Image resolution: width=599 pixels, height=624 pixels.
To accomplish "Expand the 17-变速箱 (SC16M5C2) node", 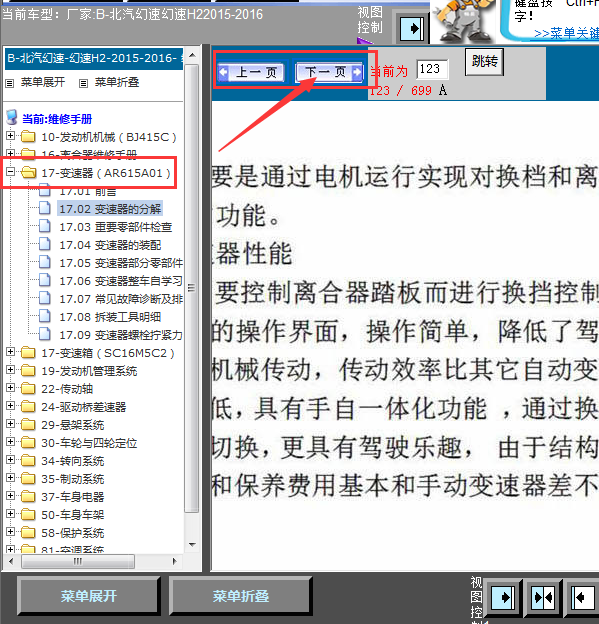I will [11, 352].
